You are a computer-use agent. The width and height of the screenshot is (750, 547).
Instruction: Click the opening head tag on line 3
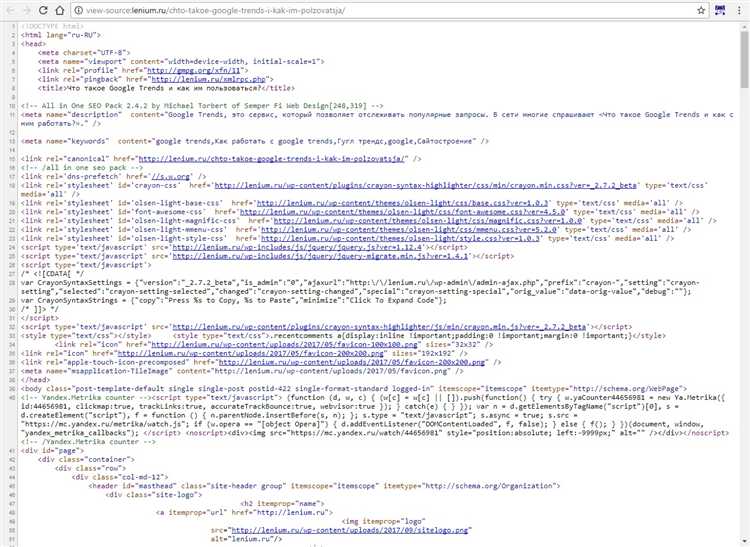pos(33,44)
